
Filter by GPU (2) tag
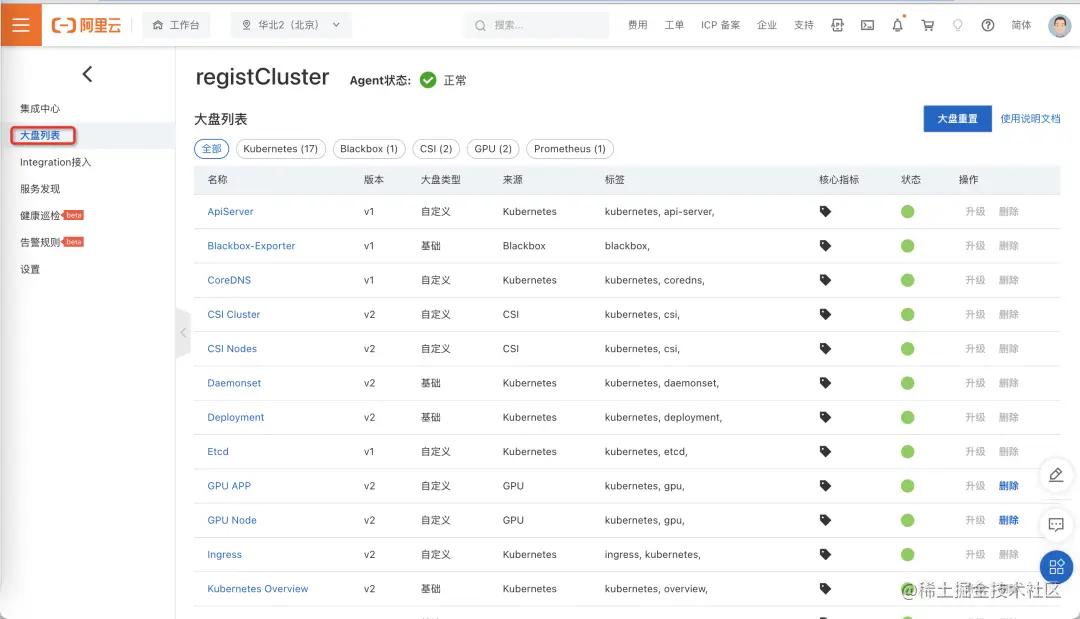tap(493, 149)
